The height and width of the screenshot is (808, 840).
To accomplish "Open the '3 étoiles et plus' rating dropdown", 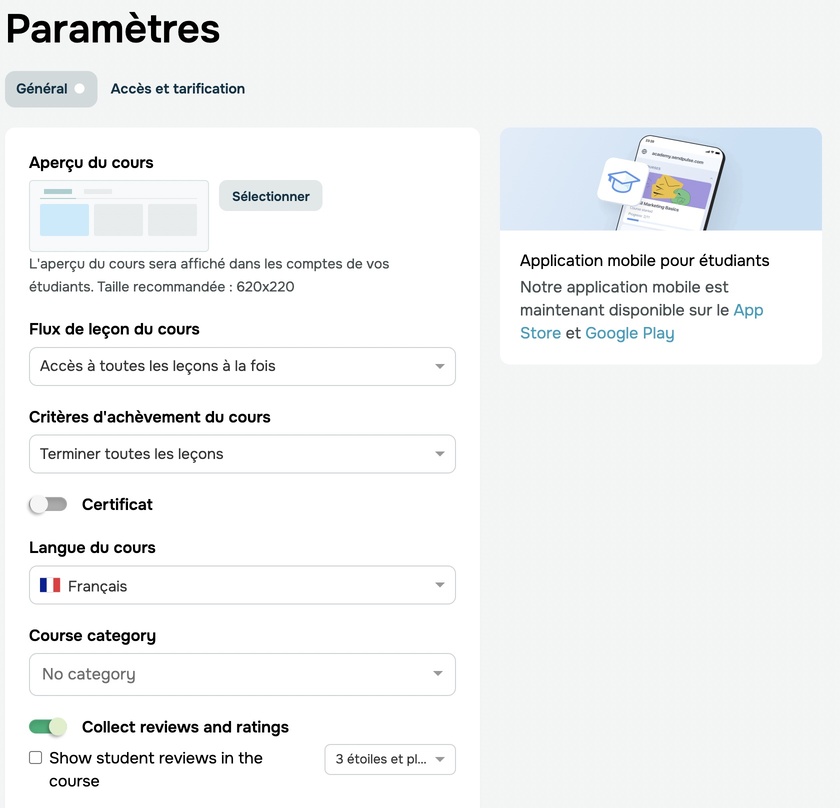I will pos(389,759).
